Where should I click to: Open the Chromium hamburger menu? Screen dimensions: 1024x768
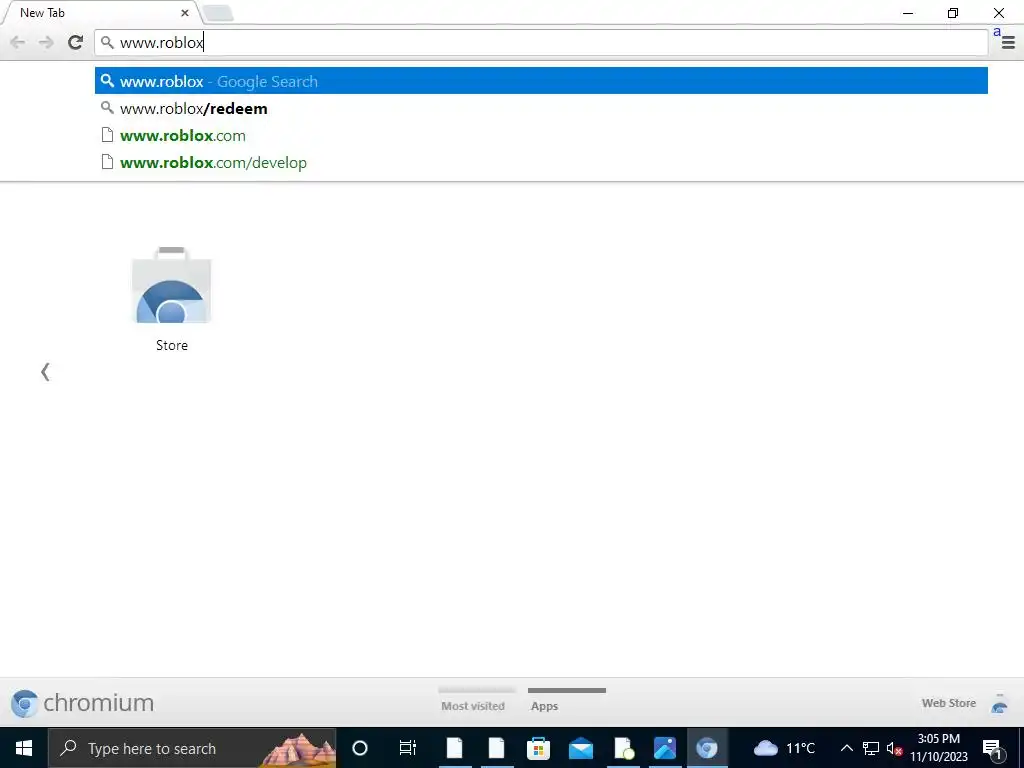(1008, 43)
